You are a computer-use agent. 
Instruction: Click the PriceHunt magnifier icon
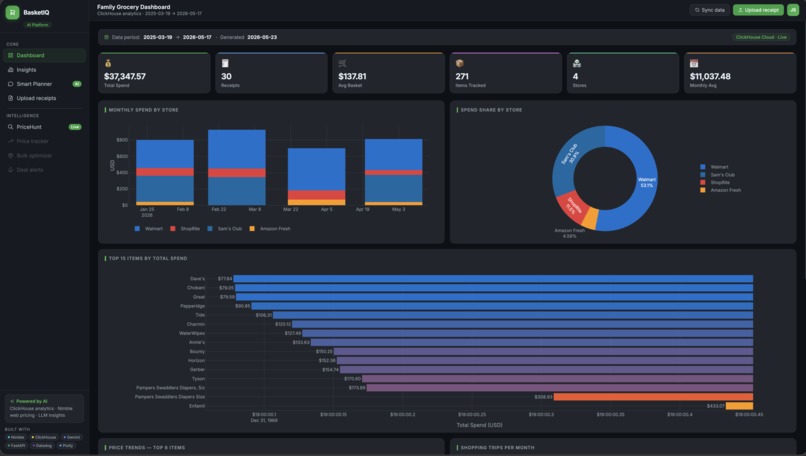pos(10,127)
